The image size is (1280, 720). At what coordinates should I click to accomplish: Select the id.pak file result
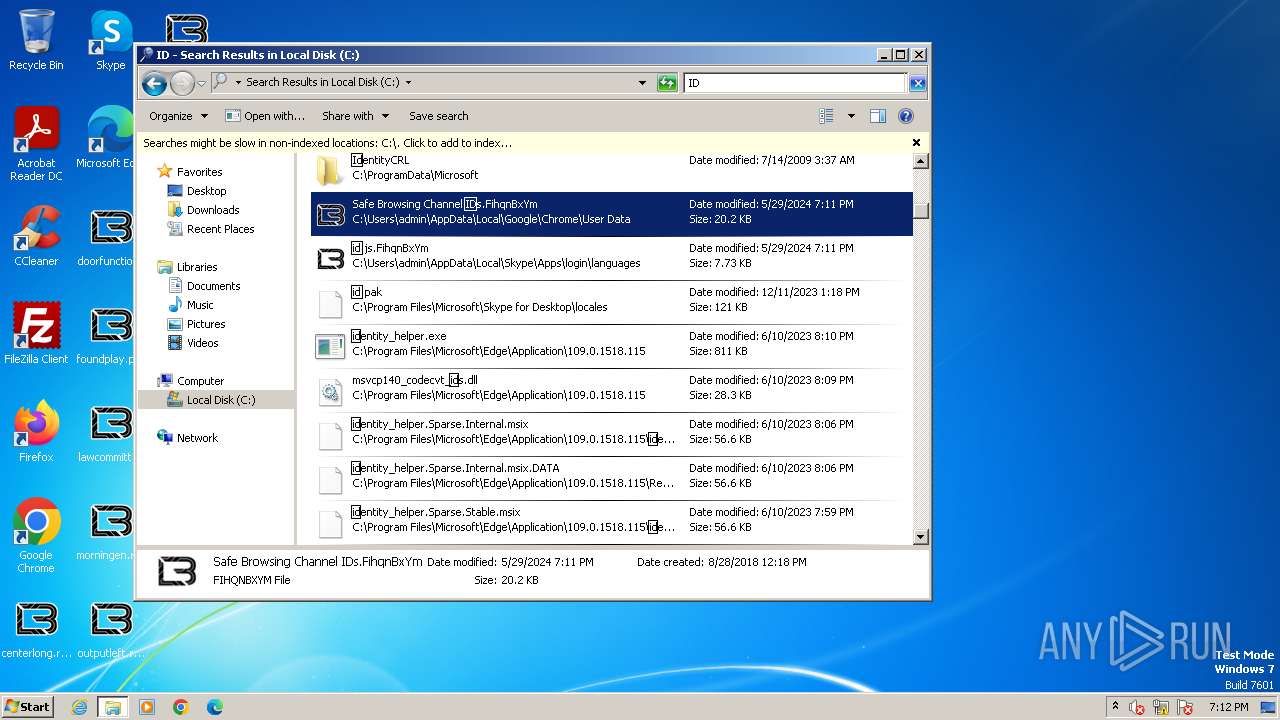(611, 302)
